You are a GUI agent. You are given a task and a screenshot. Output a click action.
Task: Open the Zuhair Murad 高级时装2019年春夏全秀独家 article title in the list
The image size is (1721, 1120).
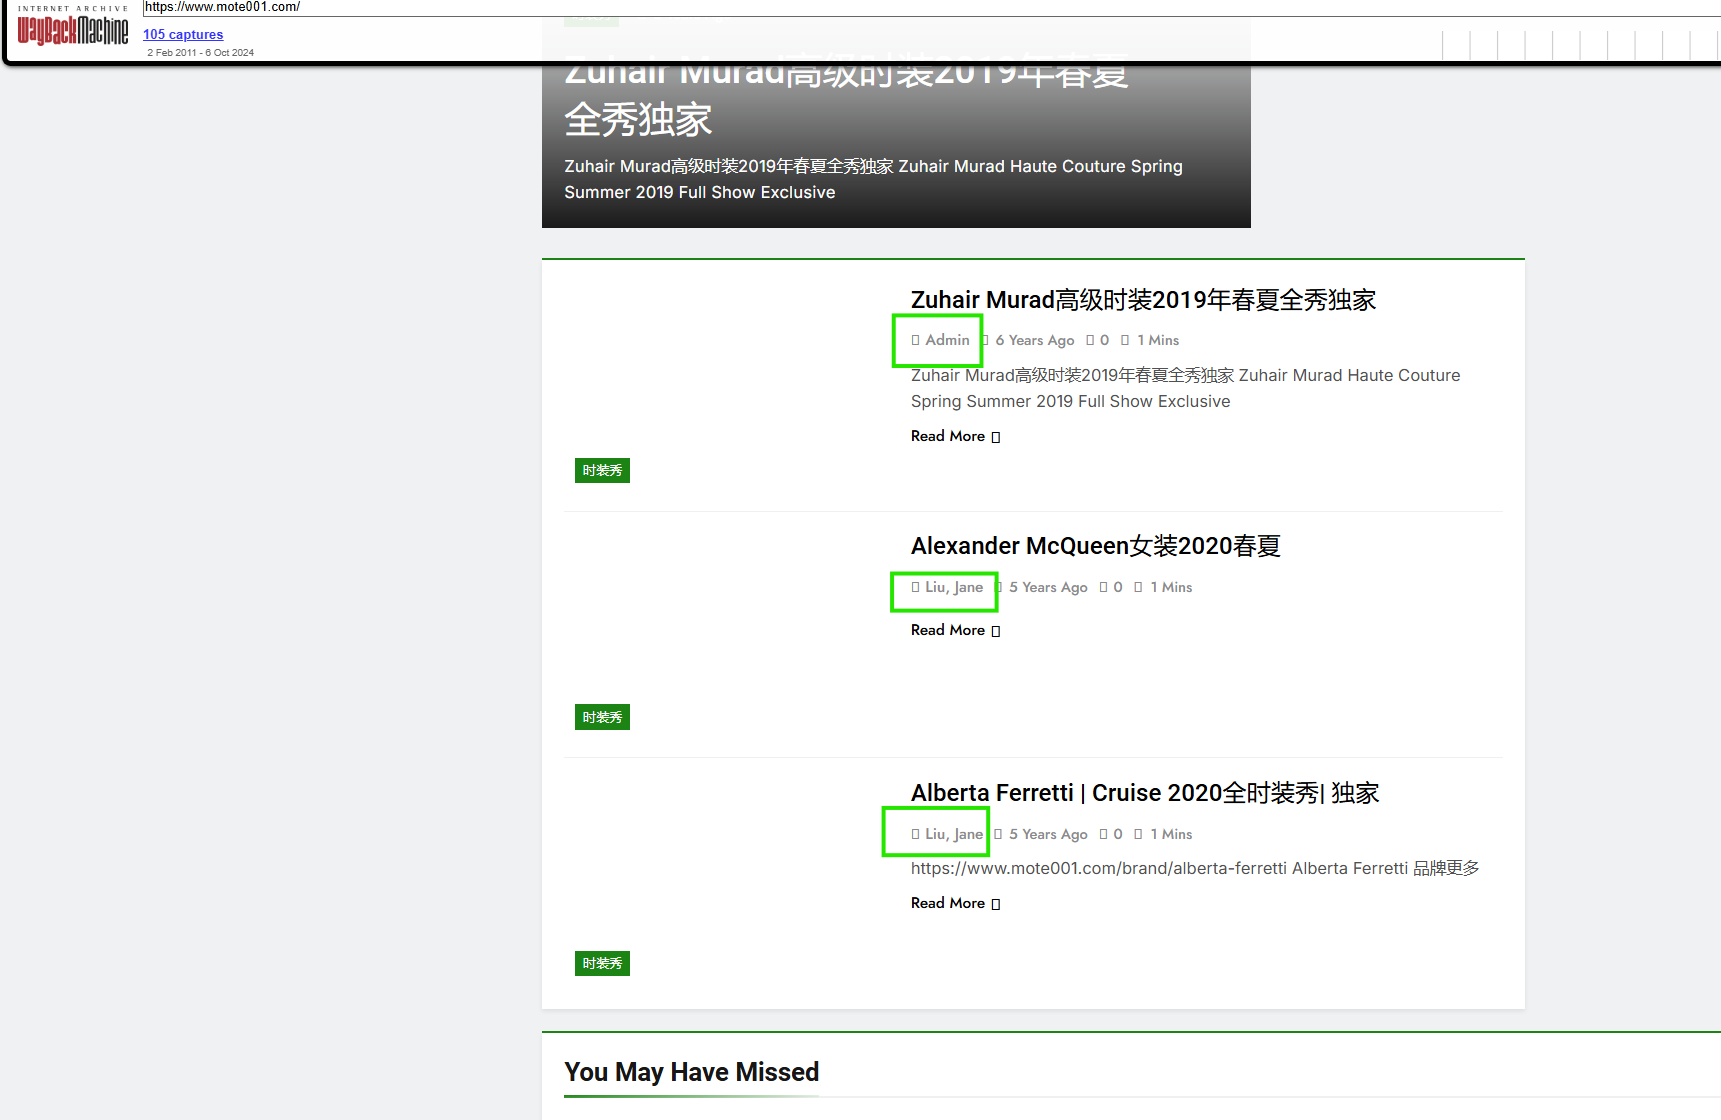pyautogui.click(x=1143, y=300)
